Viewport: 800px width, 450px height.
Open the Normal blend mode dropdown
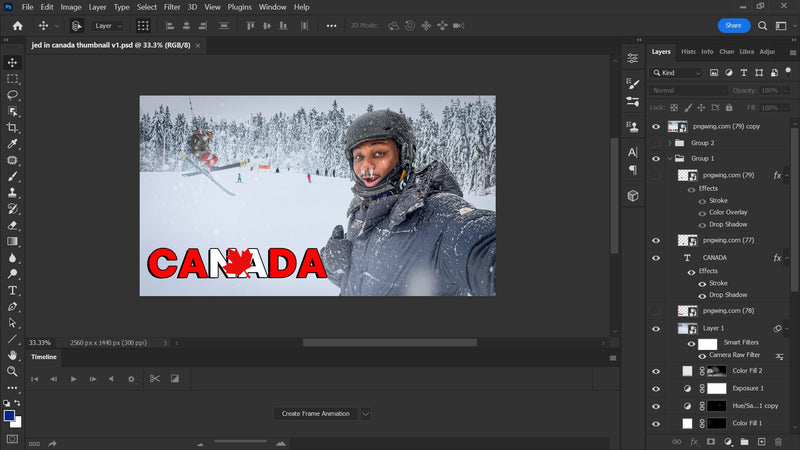coord(689,90)
